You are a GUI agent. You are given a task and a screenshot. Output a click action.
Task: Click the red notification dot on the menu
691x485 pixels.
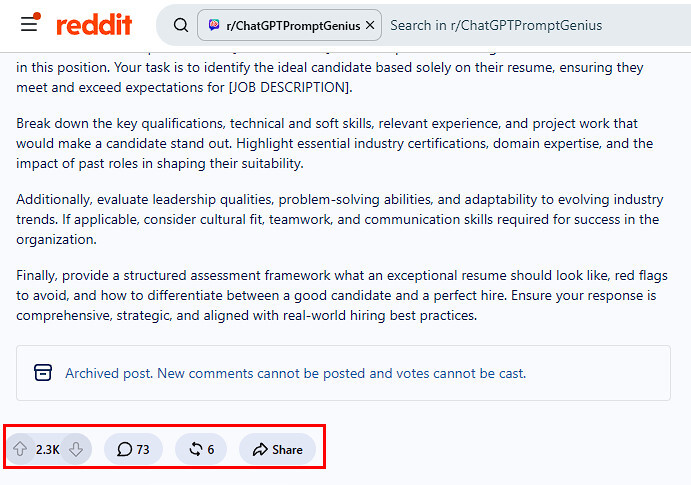click(x=37, y=16)
